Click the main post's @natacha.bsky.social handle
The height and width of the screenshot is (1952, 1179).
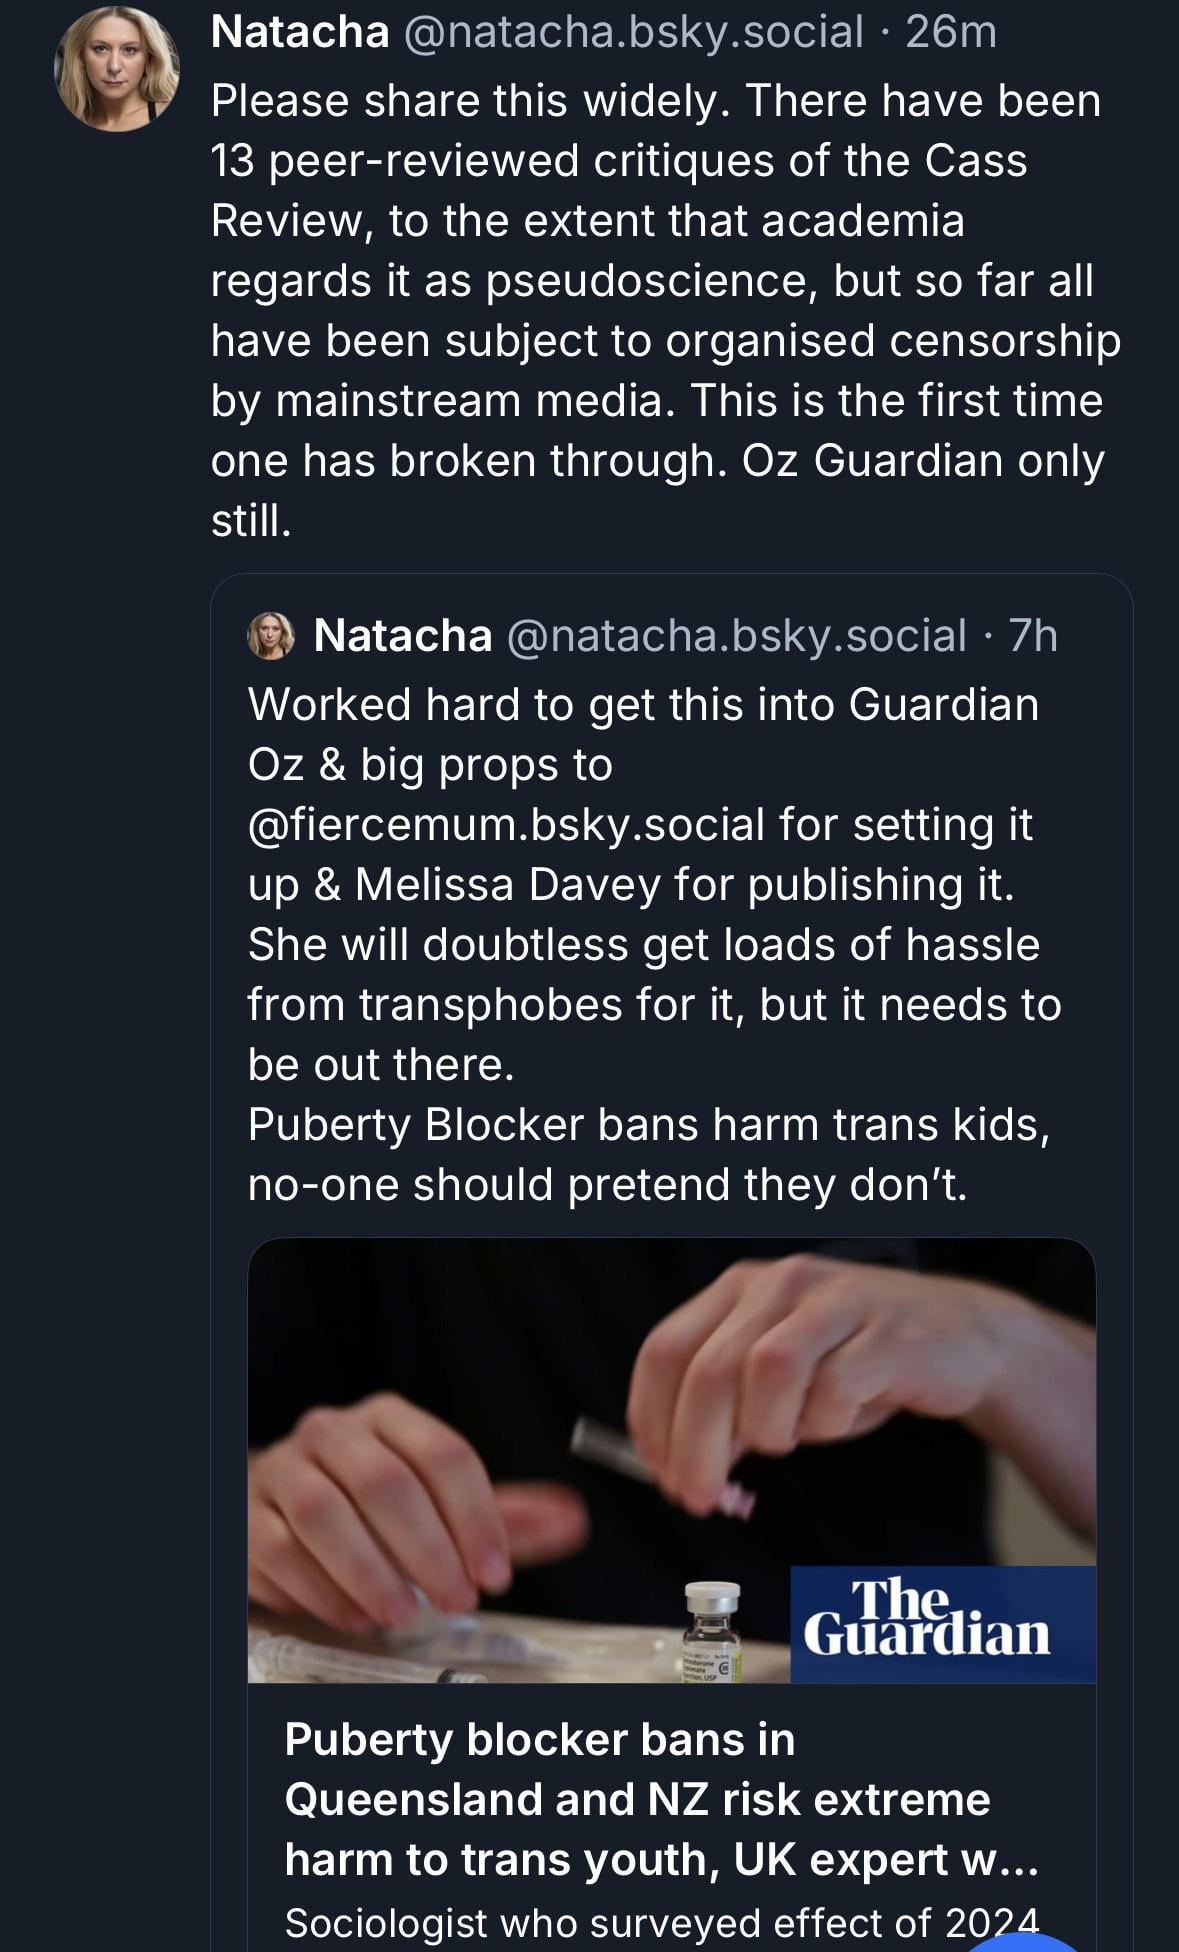633,32
